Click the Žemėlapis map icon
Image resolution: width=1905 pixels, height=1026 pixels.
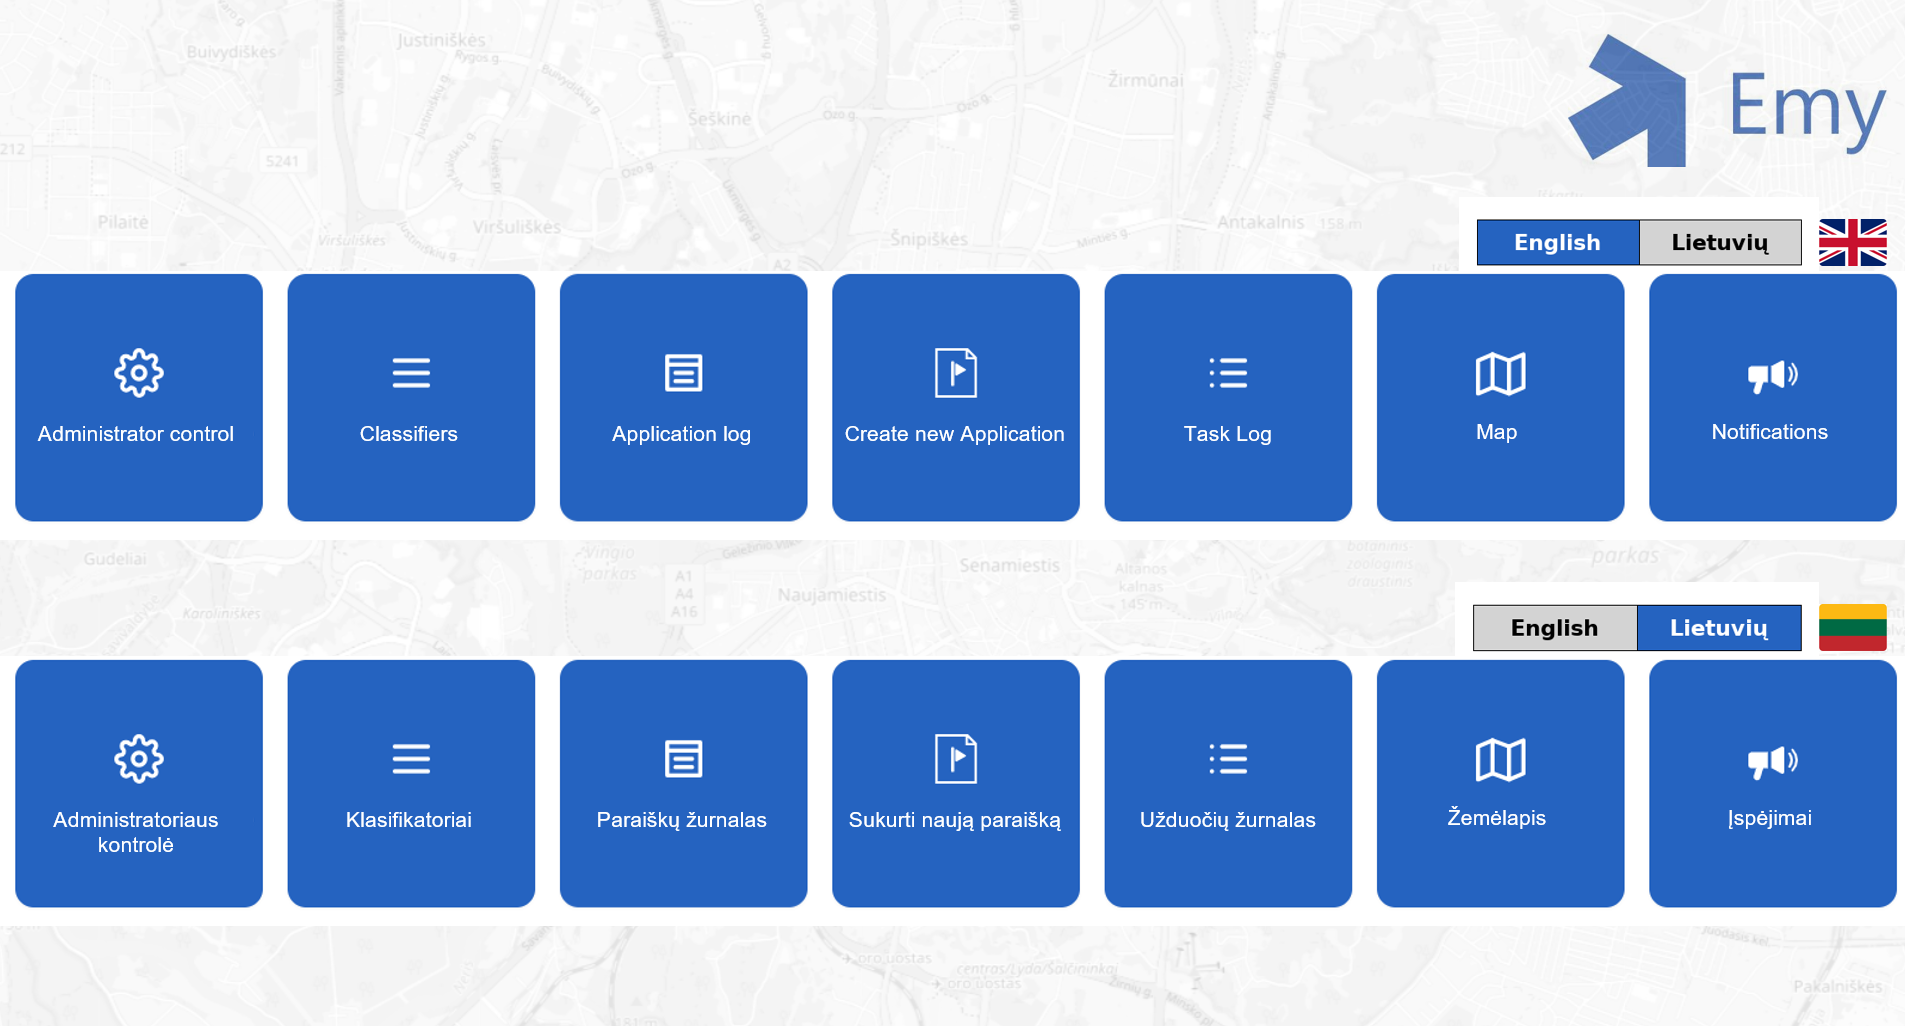pyautogui.click(x=1500, y=760)
